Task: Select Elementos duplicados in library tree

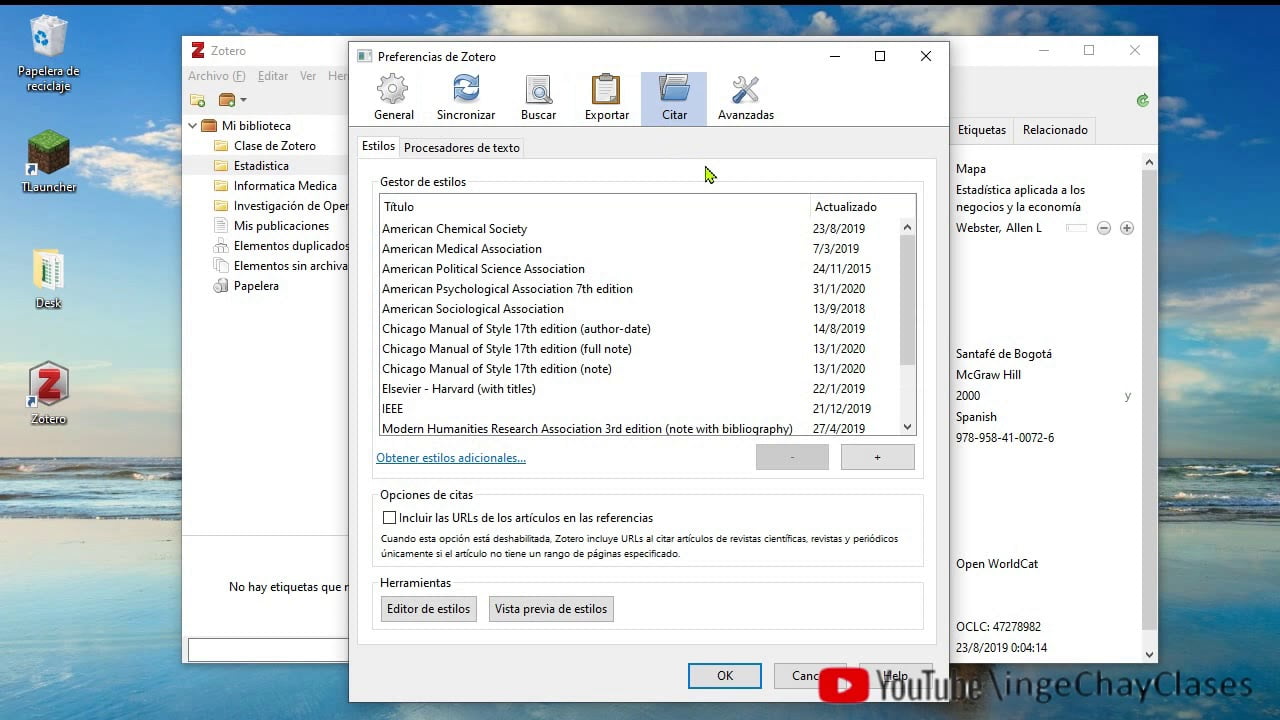Action: [280, 246]
